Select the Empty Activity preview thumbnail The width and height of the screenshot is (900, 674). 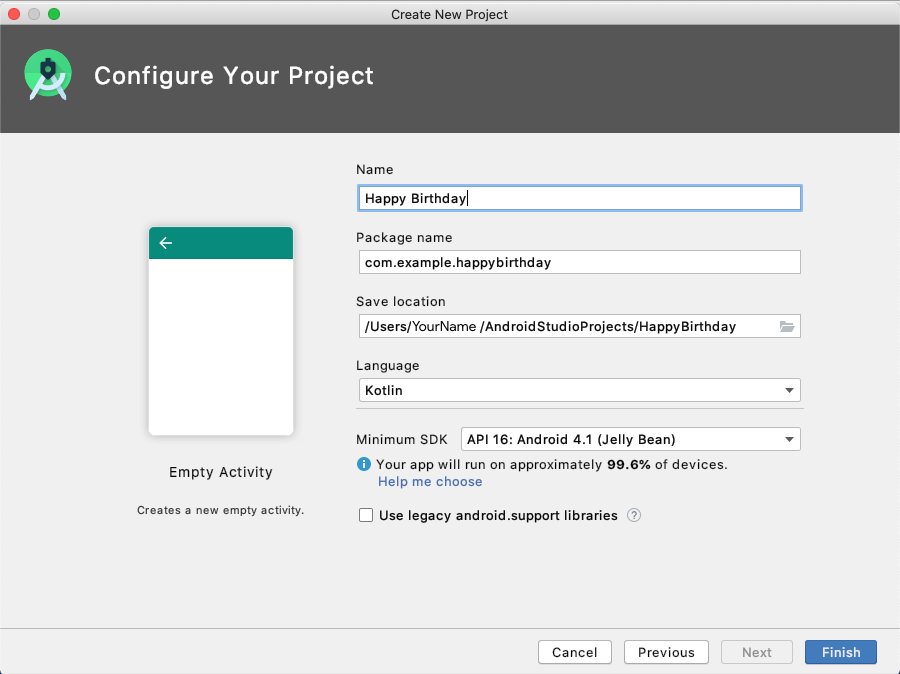(x=221, y=331)
